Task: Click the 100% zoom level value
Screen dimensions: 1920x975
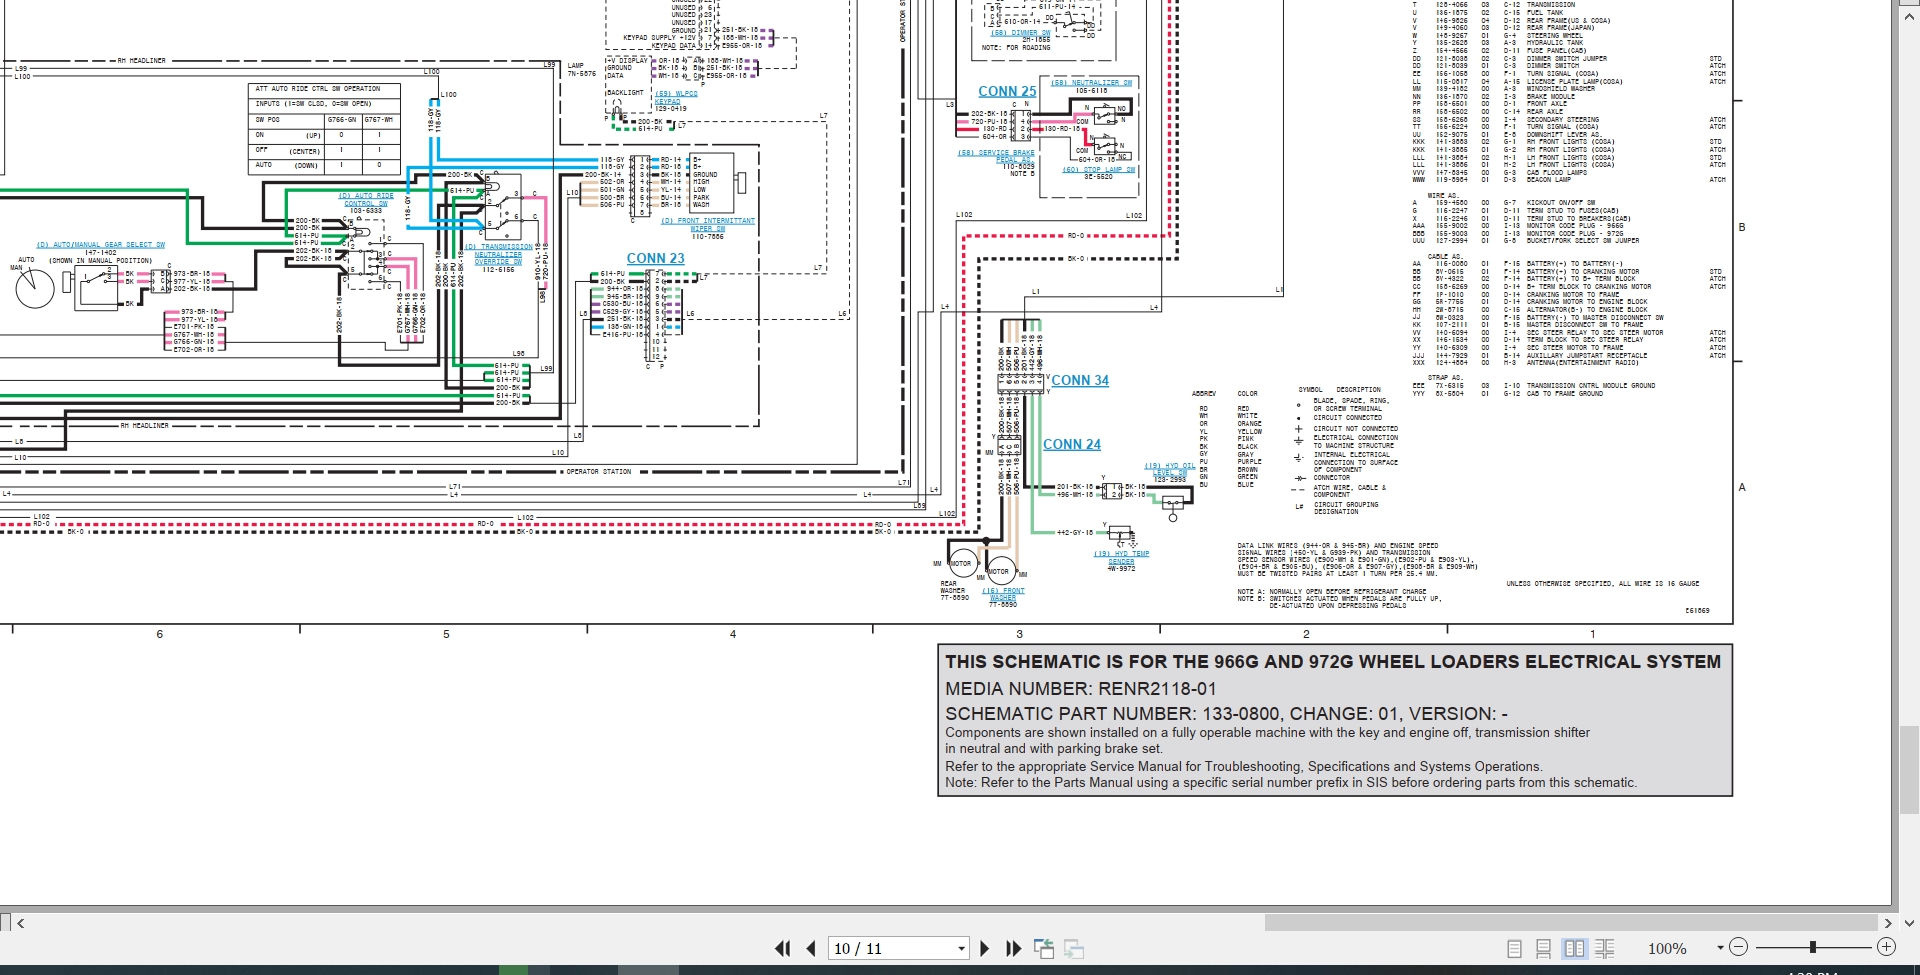Action: 1667,948
